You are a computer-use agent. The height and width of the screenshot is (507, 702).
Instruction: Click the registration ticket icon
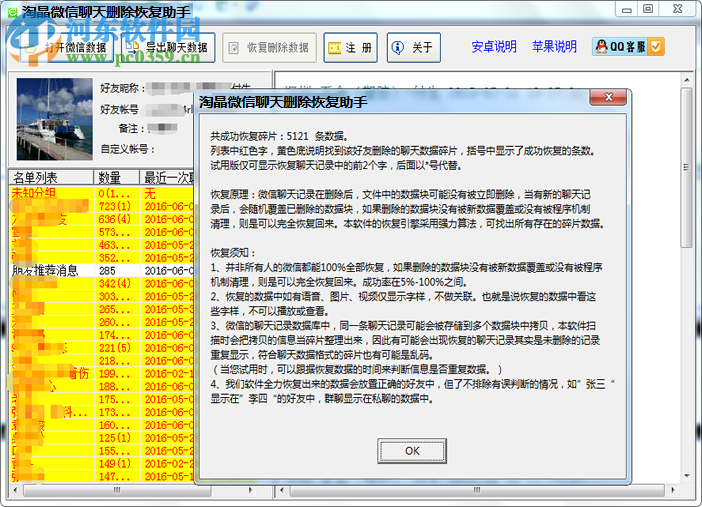click(334, 48)
